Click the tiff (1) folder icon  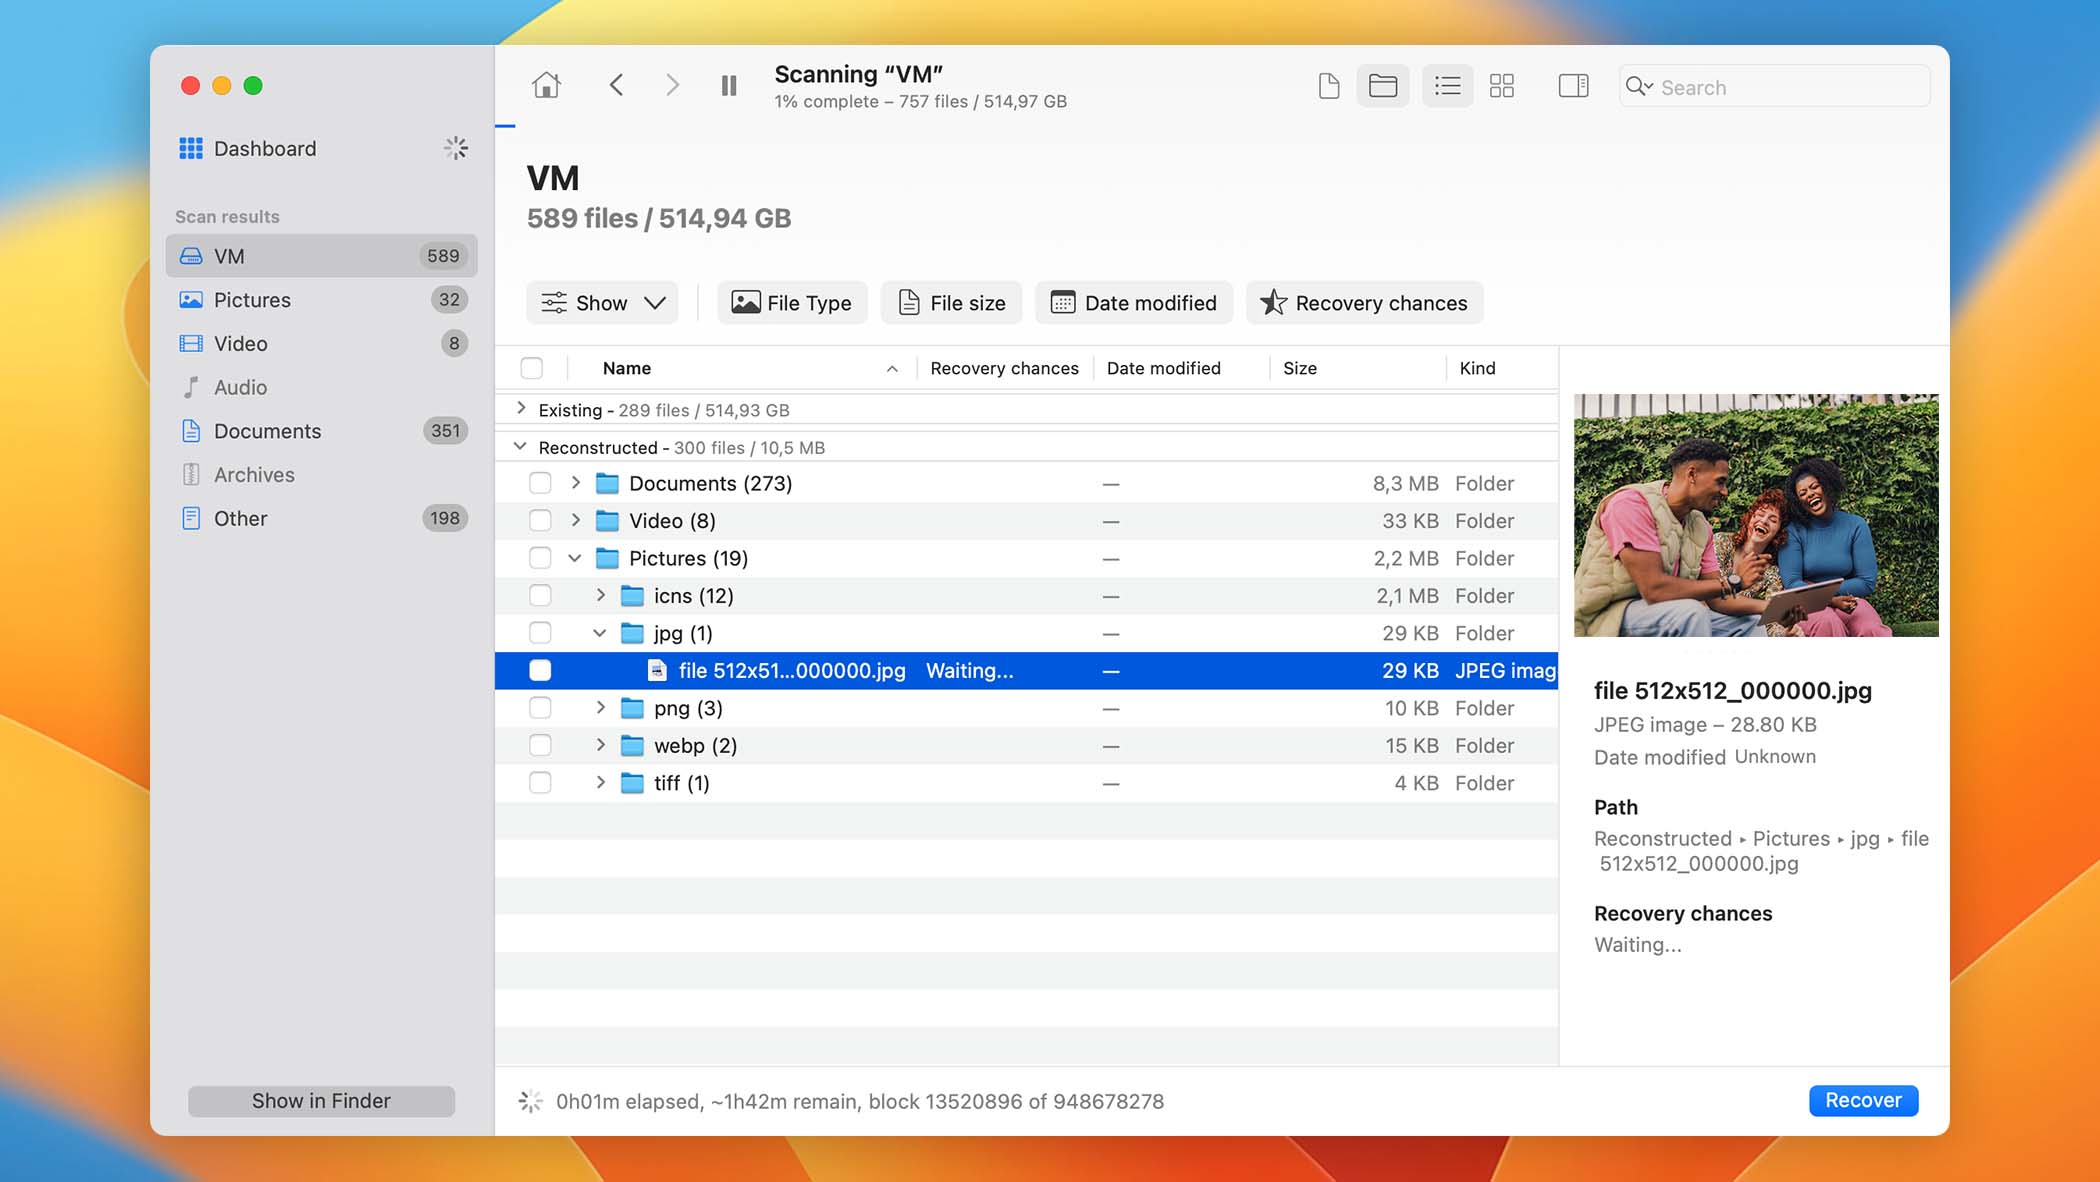pos(632,783)
